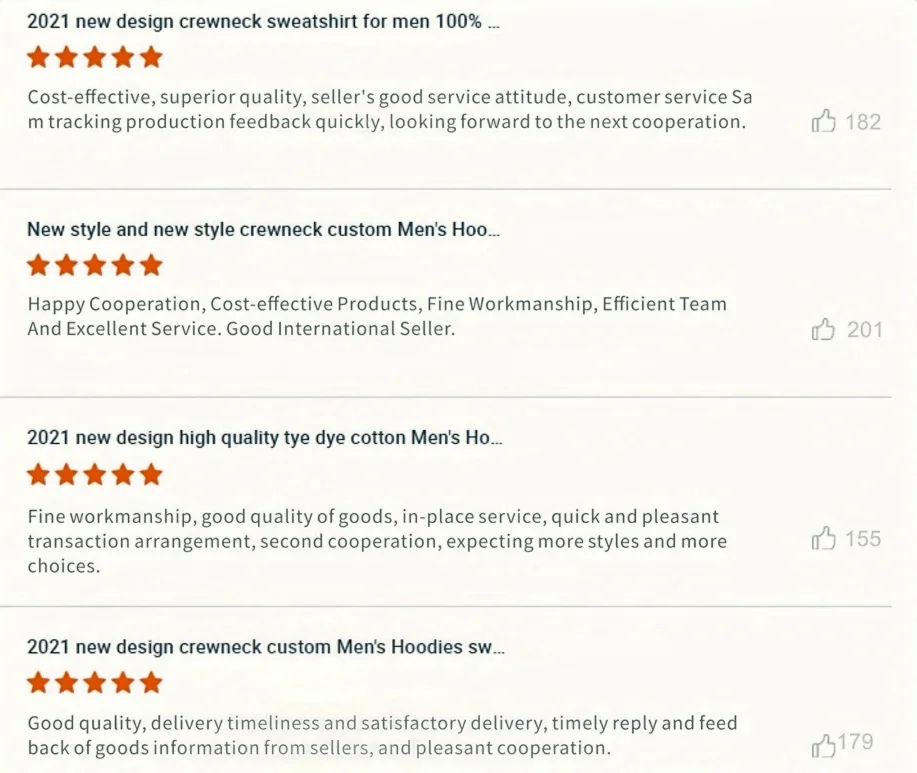Click five-star rating of first review
This screenshot has width=917, height=773.
pos(94,57)
